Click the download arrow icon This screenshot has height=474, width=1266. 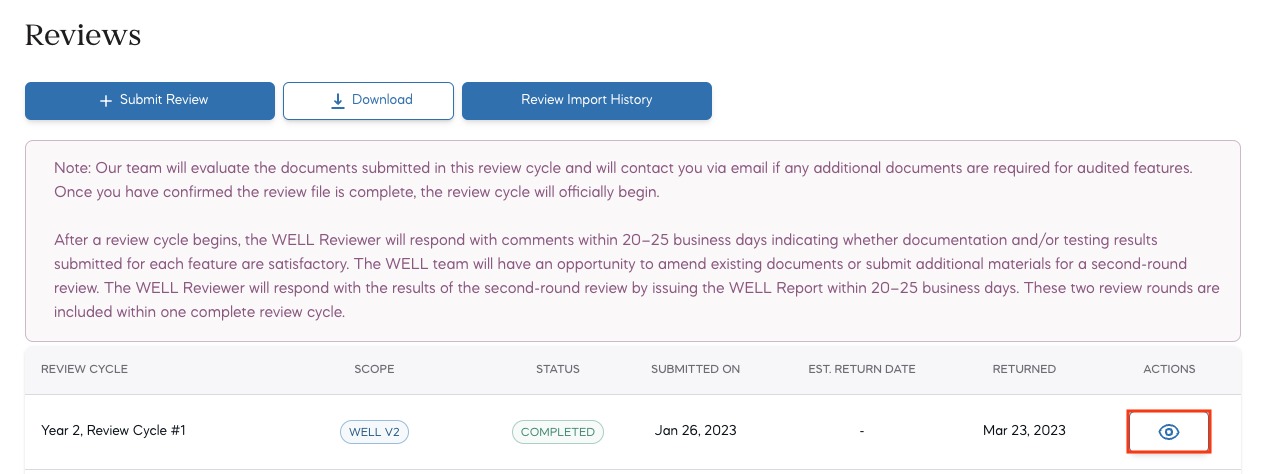coord(338,100)
